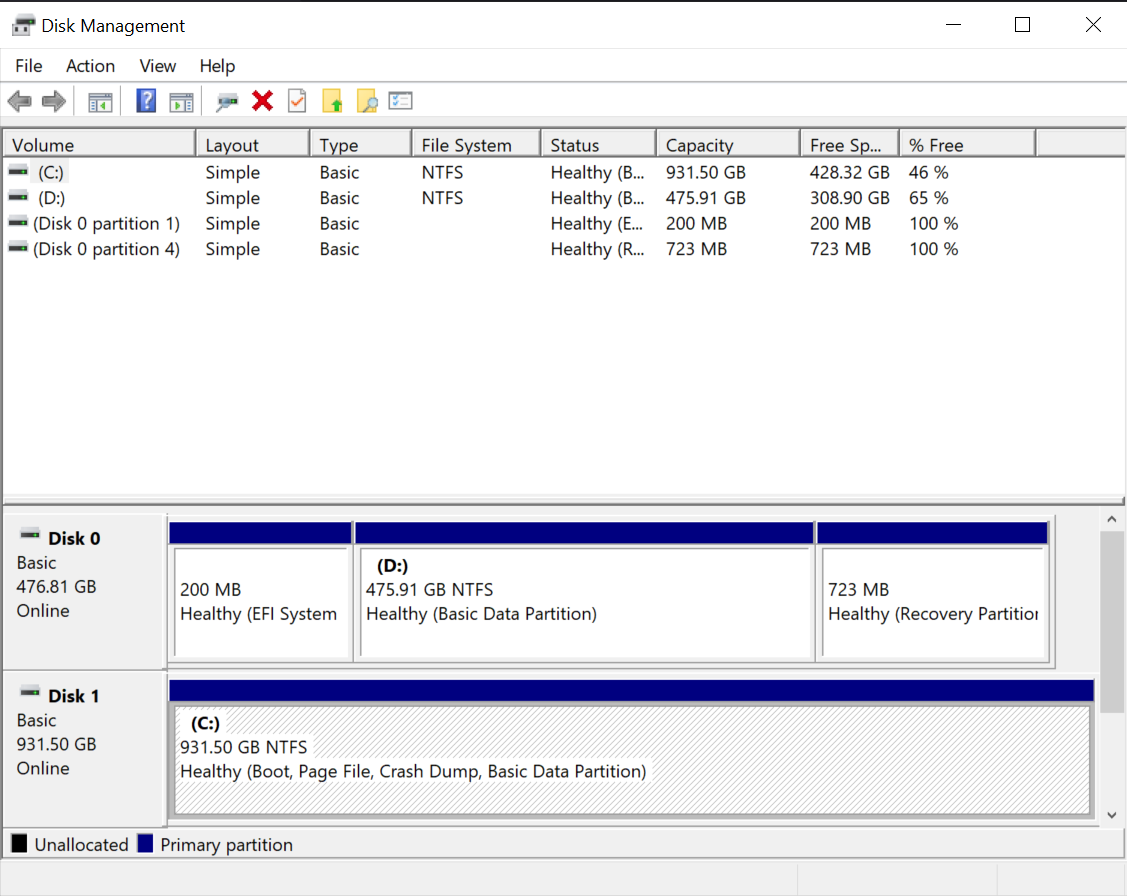Viewport: 1127px width, 896px height.
Task: Open Help via blue question mark icon
Action: coord(147,101)
